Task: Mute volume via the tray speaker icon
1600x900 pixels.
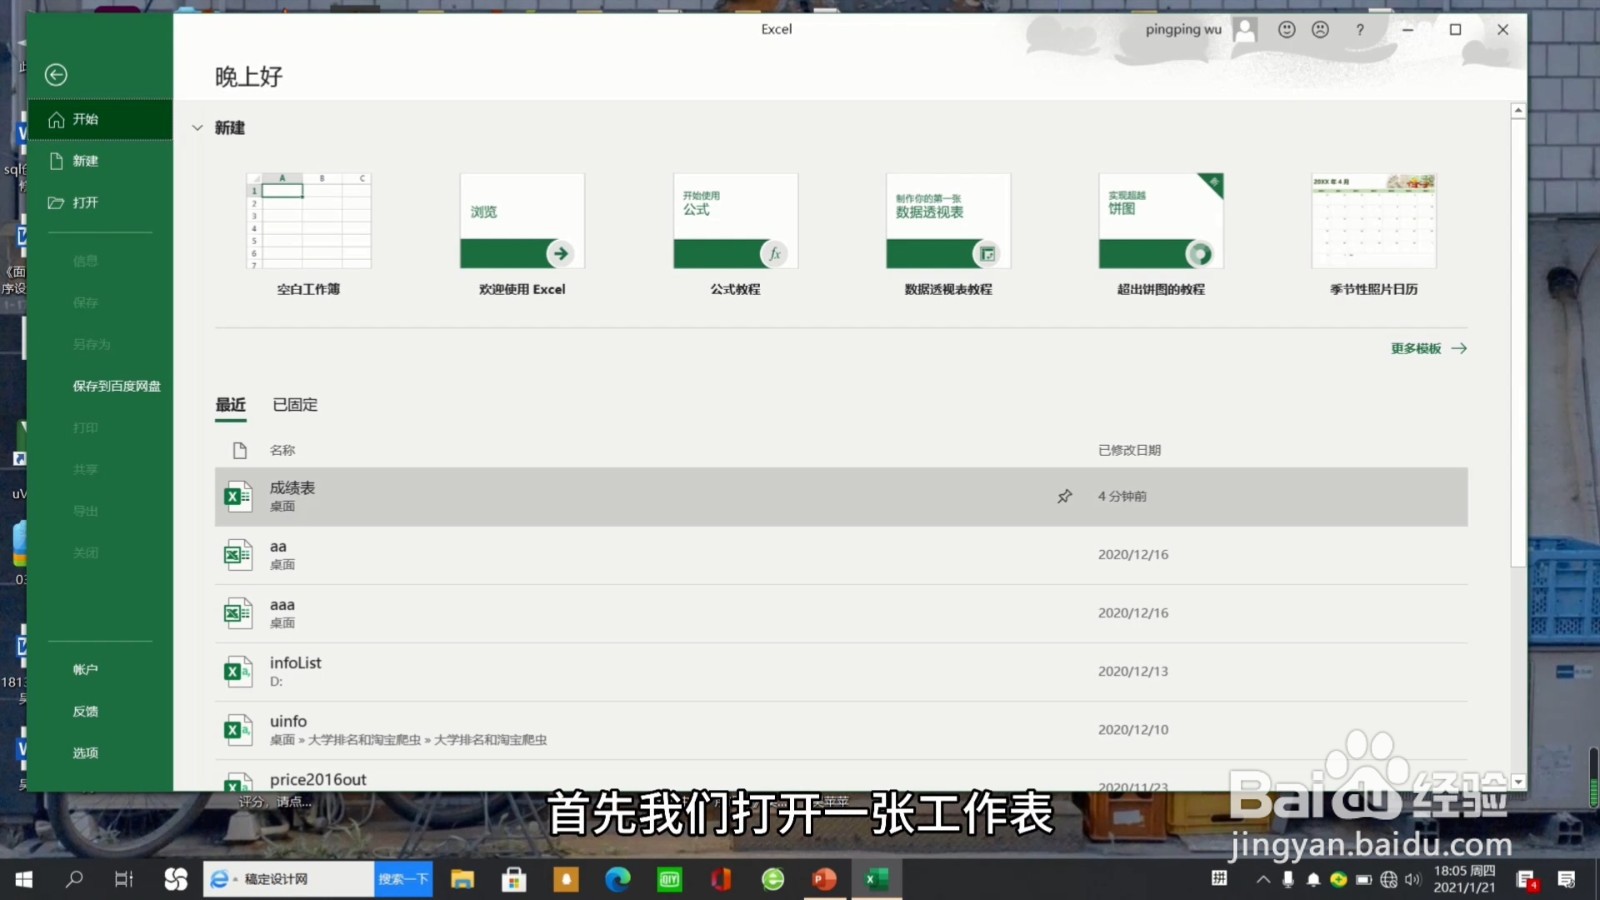Action: click(x=1414, y=879)
